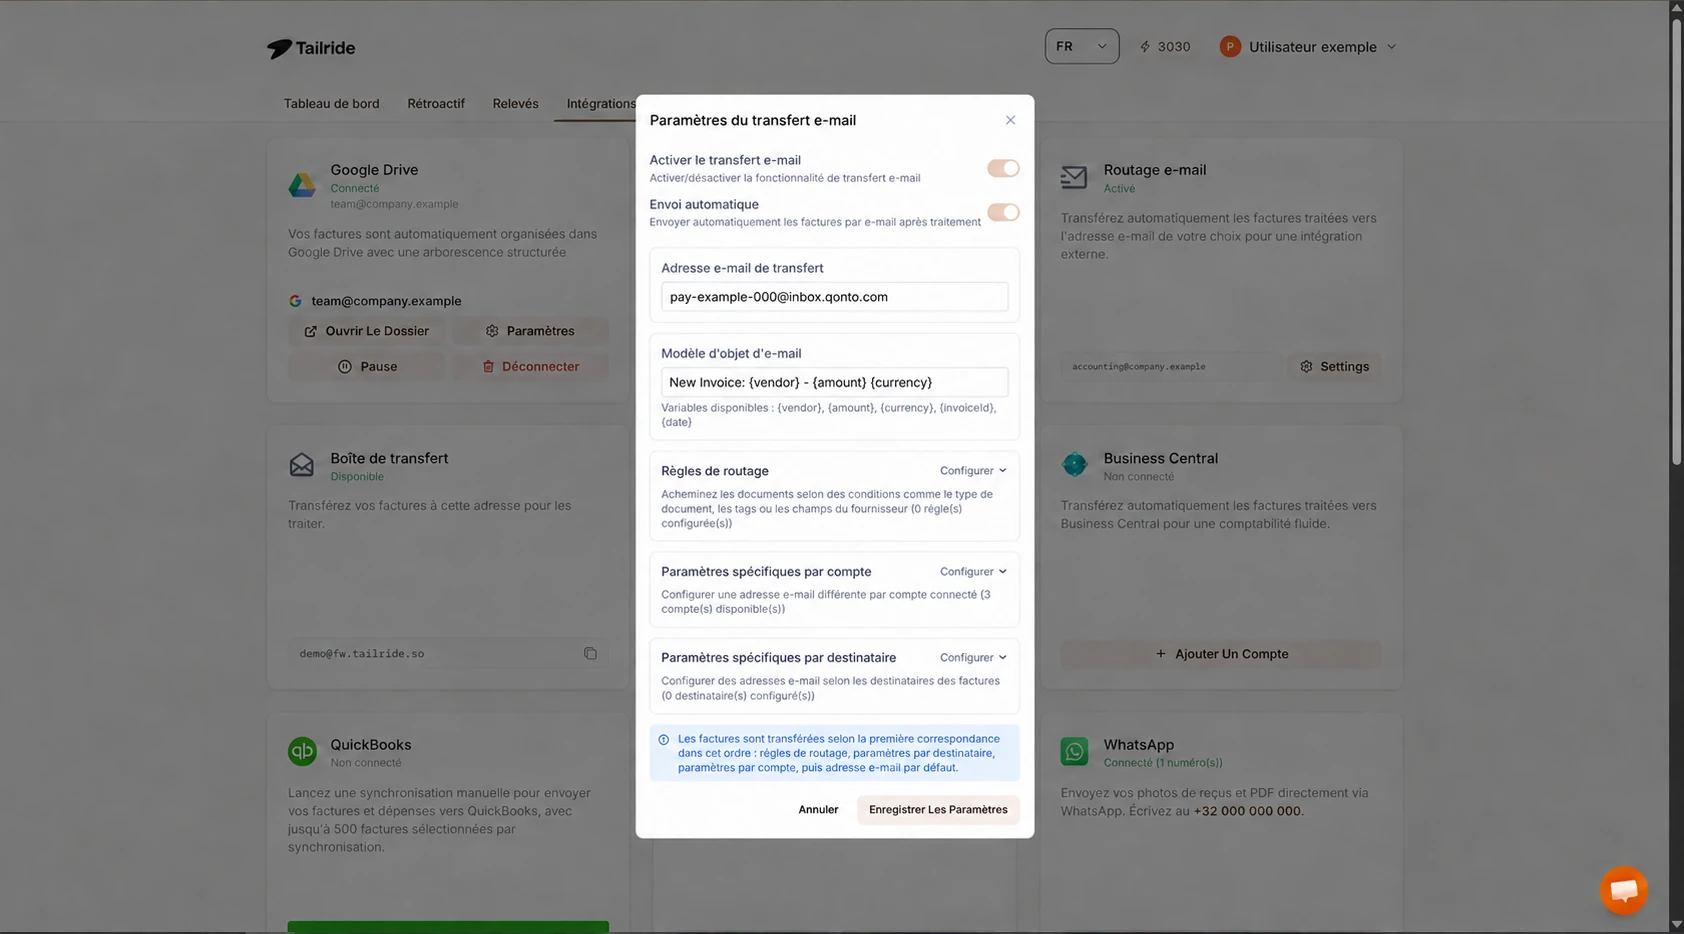The image size is (1684, 934).
Task: Click the Boîte de transfert mailbox icon
Action: (x=302, y=465)
